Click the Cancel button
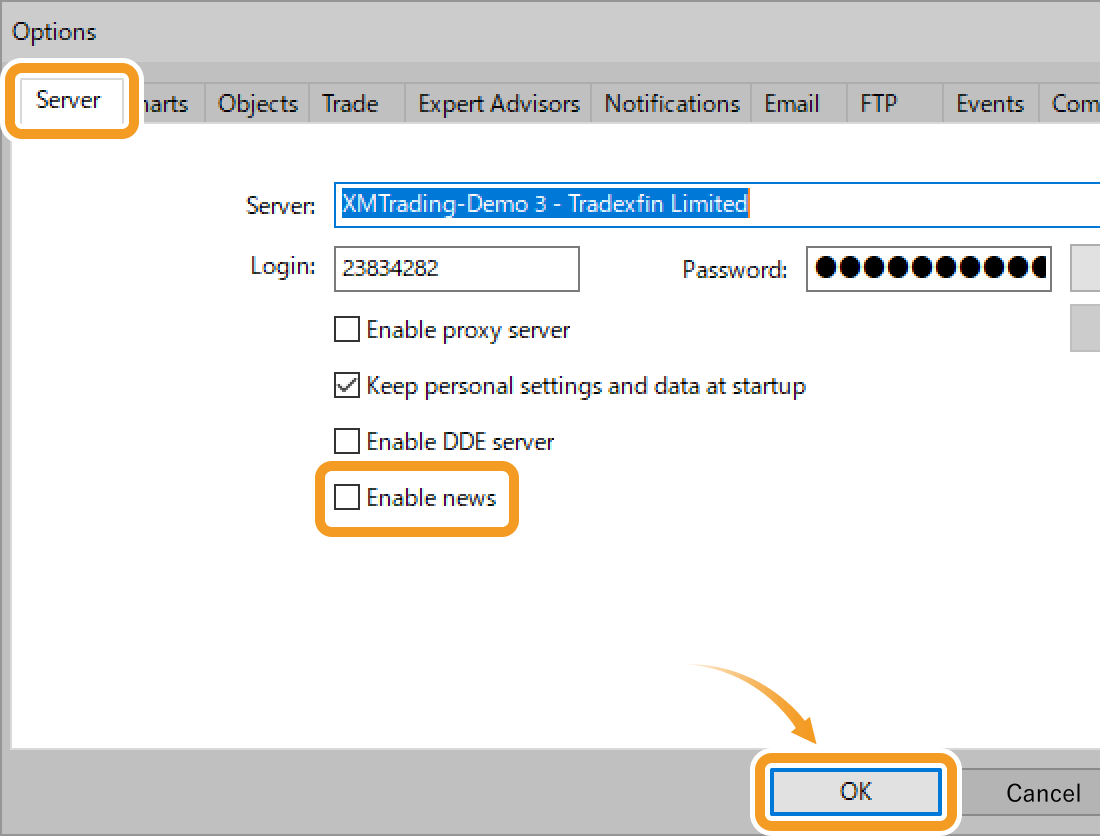 [x=1042, y=793]
